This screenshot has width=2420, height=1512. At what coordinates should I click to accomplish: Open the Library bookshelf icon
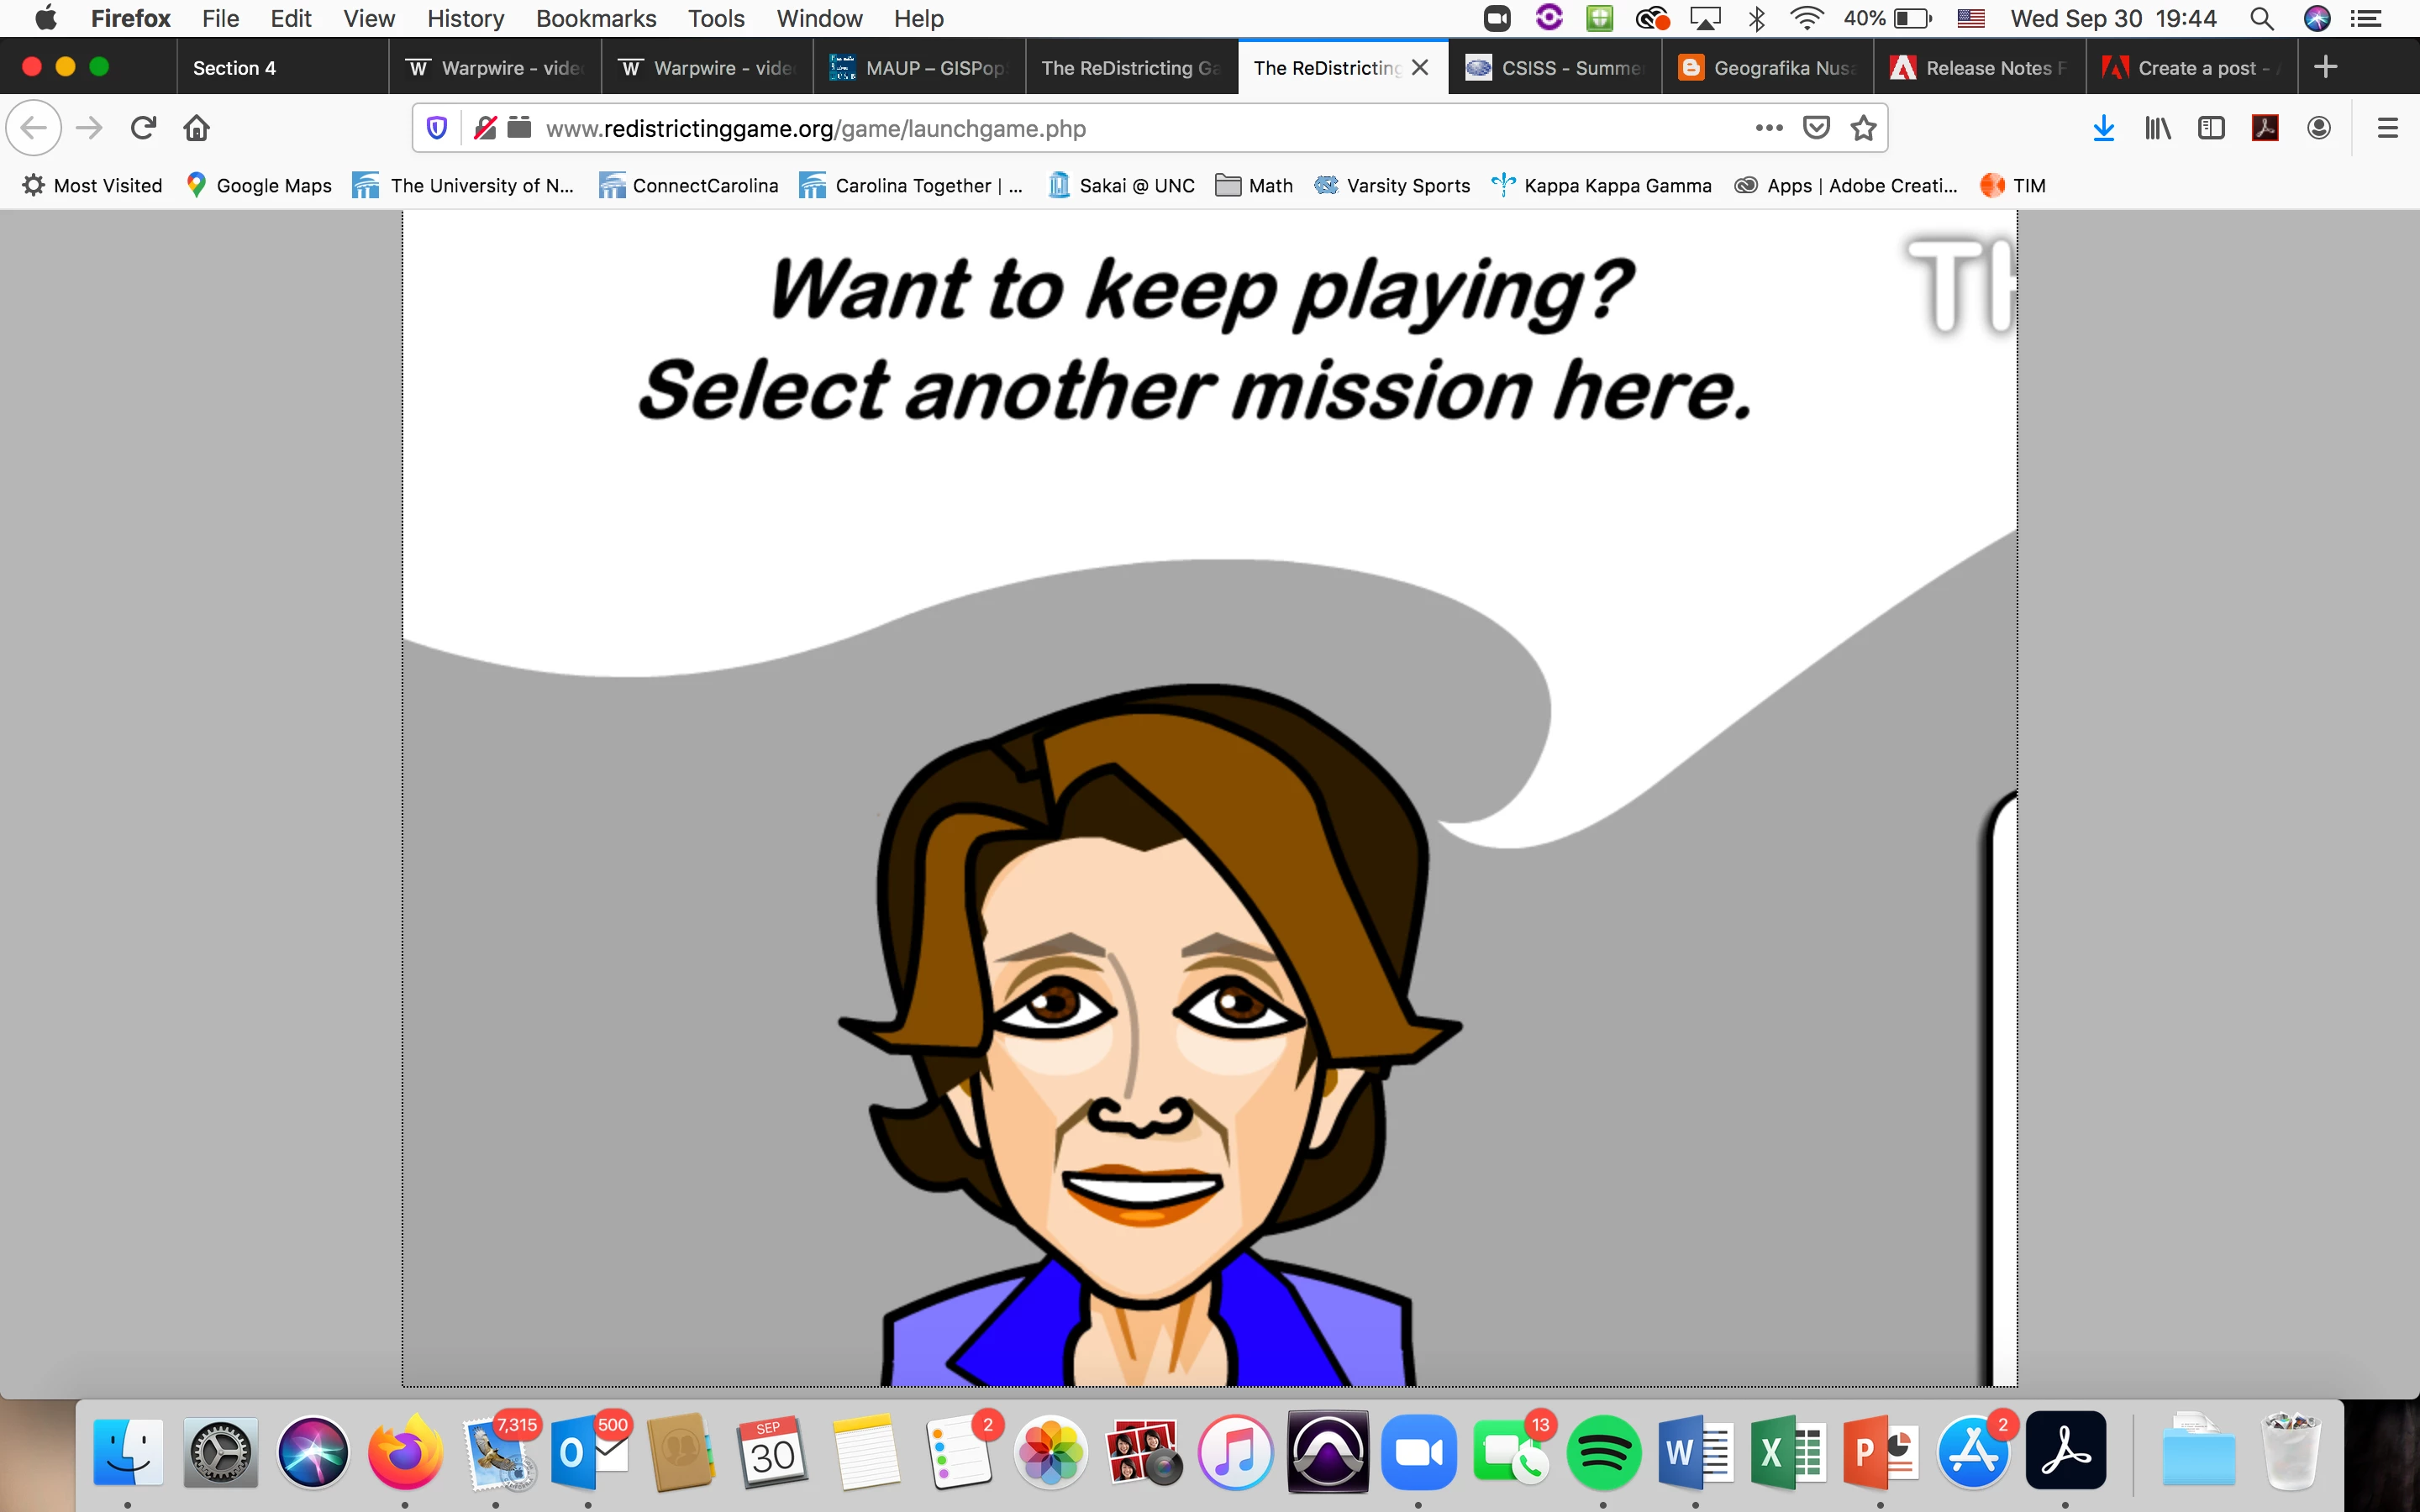[x=2157, y=128]
